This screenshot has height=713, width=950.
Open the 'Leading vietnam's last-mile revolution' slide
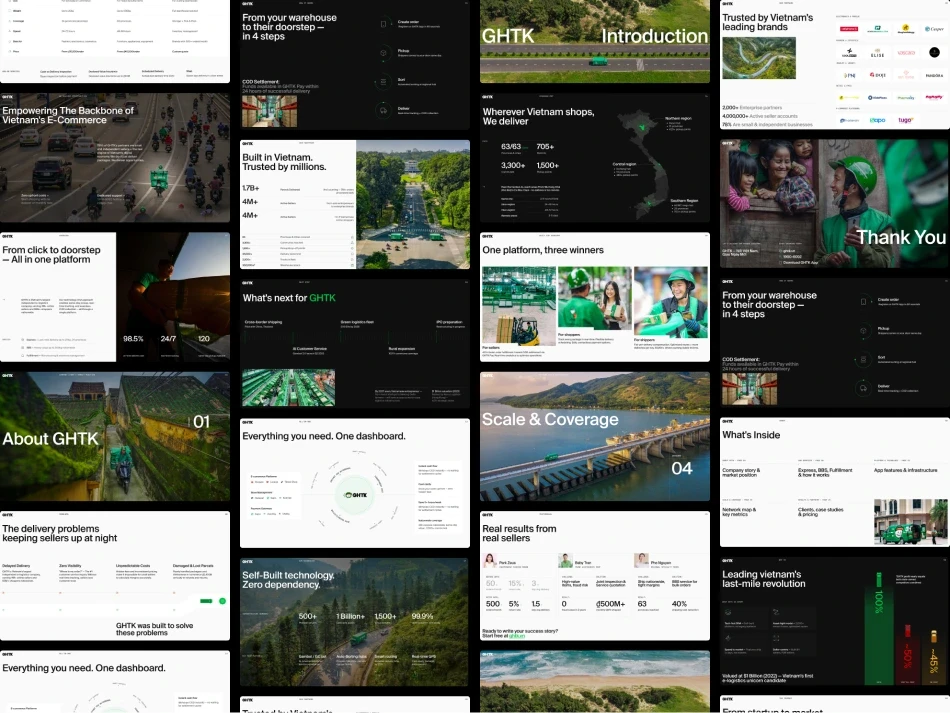[x=835, y=622]
